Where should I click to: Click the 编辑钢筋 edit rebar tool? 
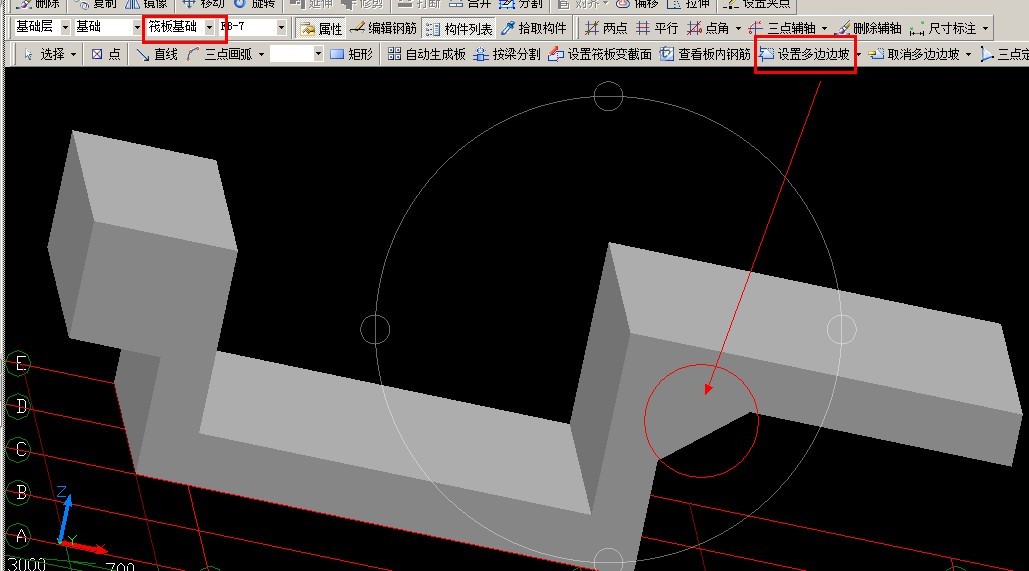point(383,28)
